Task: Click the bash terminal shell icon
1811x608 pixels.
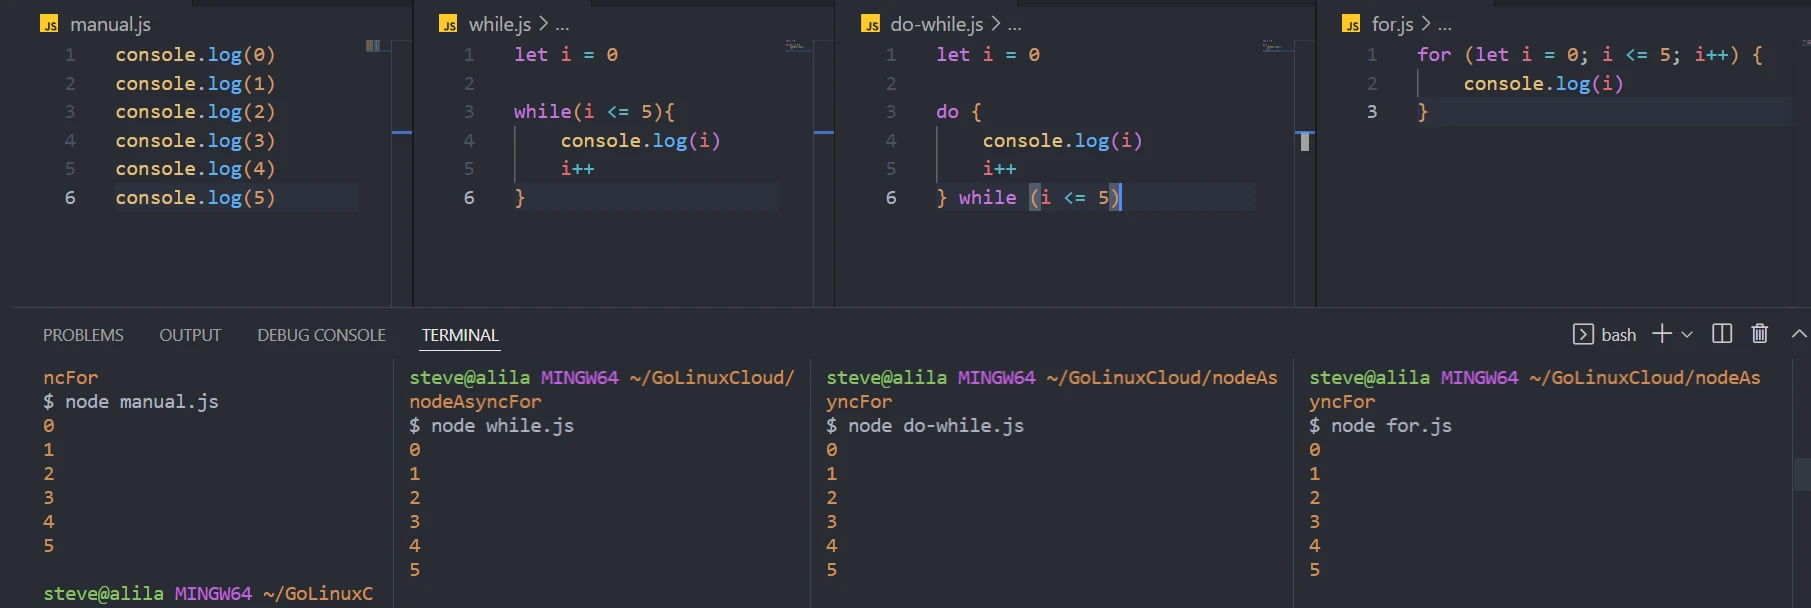Action: [x=1583, y=334]
